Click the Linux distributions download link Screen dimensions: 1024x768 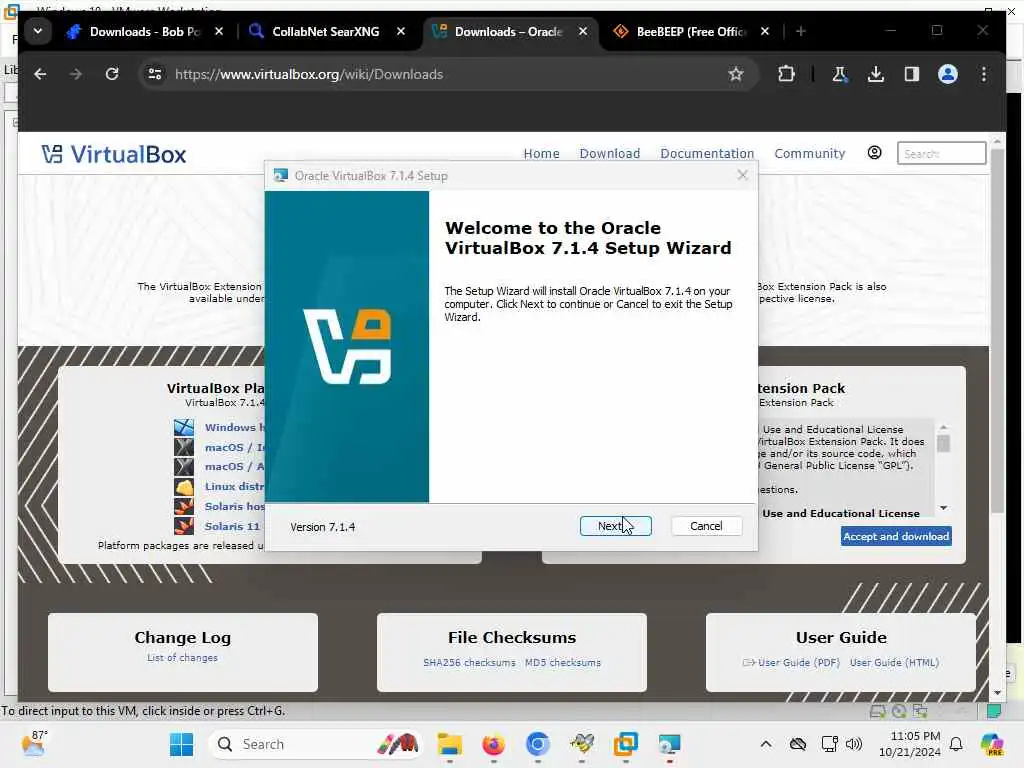pos(234,487)
